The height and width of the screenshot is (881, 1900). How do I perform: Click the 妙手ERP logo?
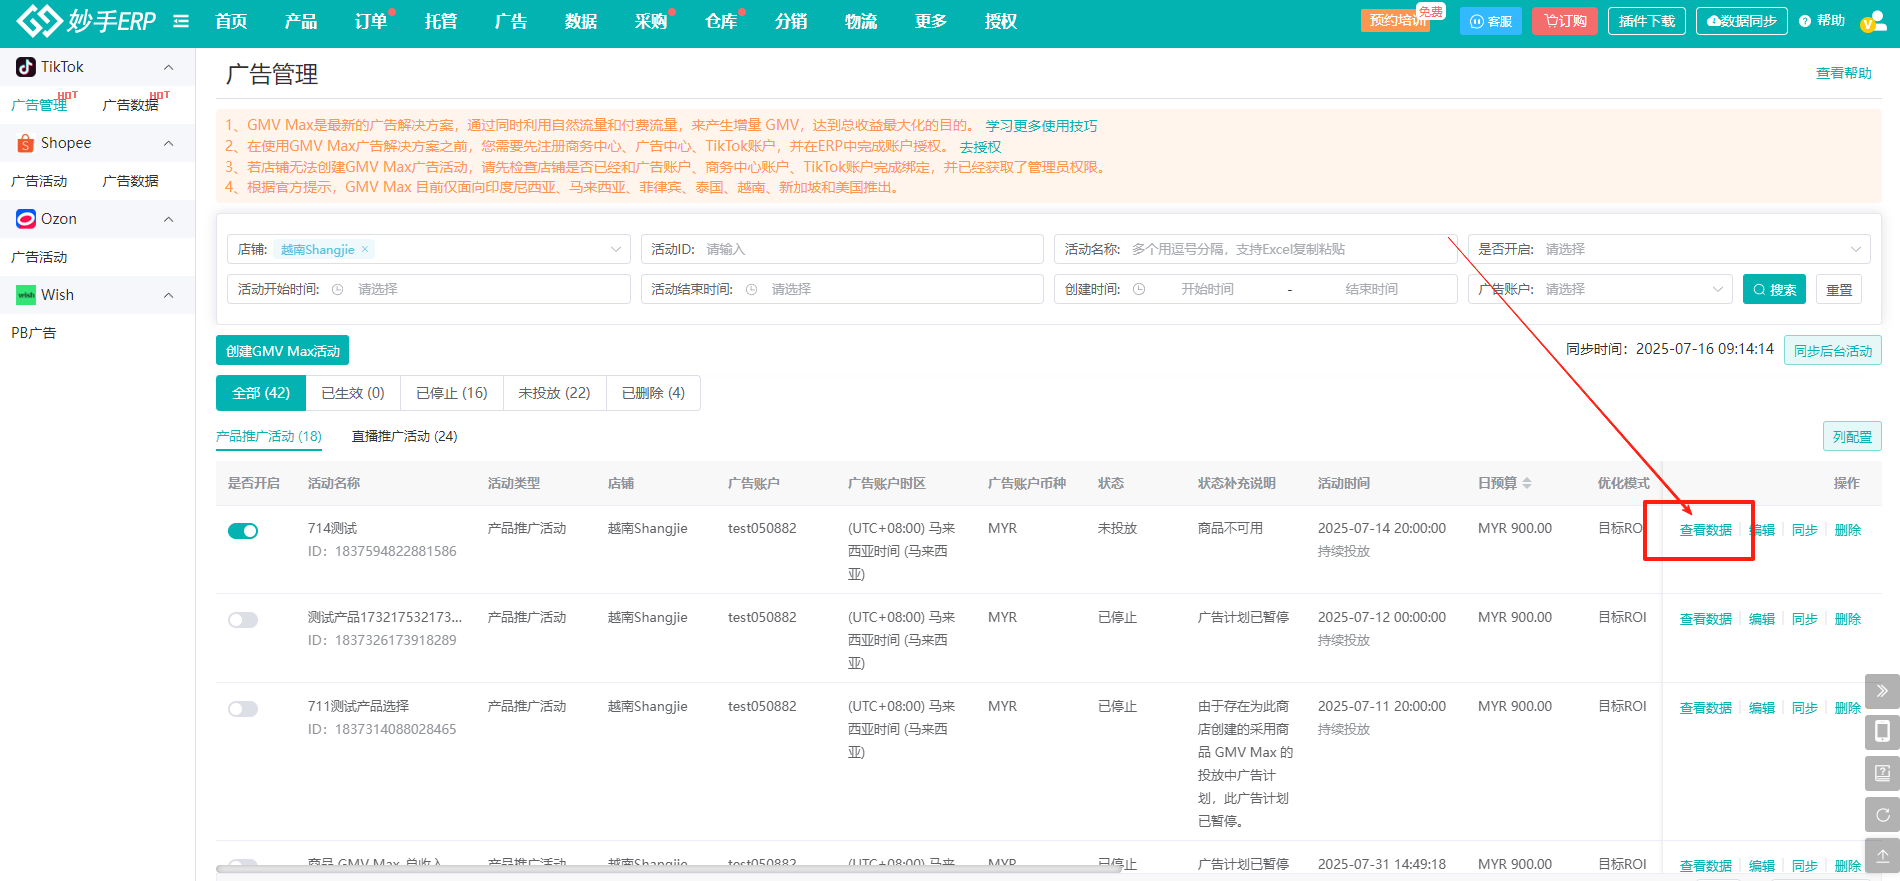86,20
